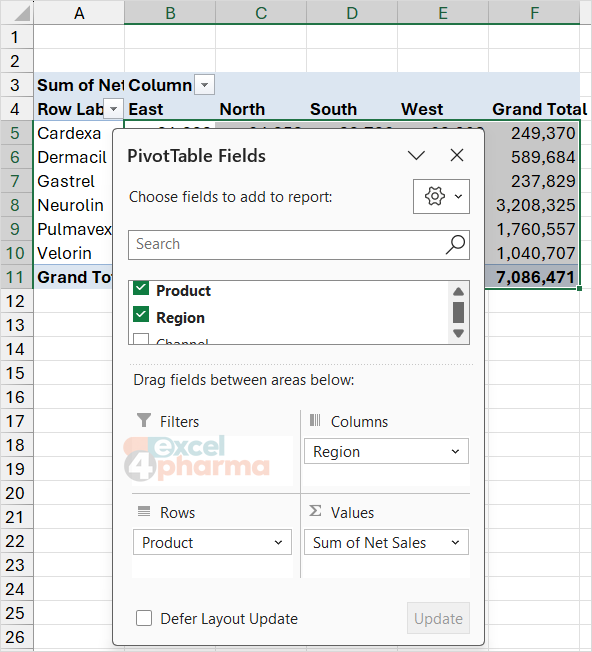Click the Gastrel row label cell
The image size is (592, 652).
[73, 181]
